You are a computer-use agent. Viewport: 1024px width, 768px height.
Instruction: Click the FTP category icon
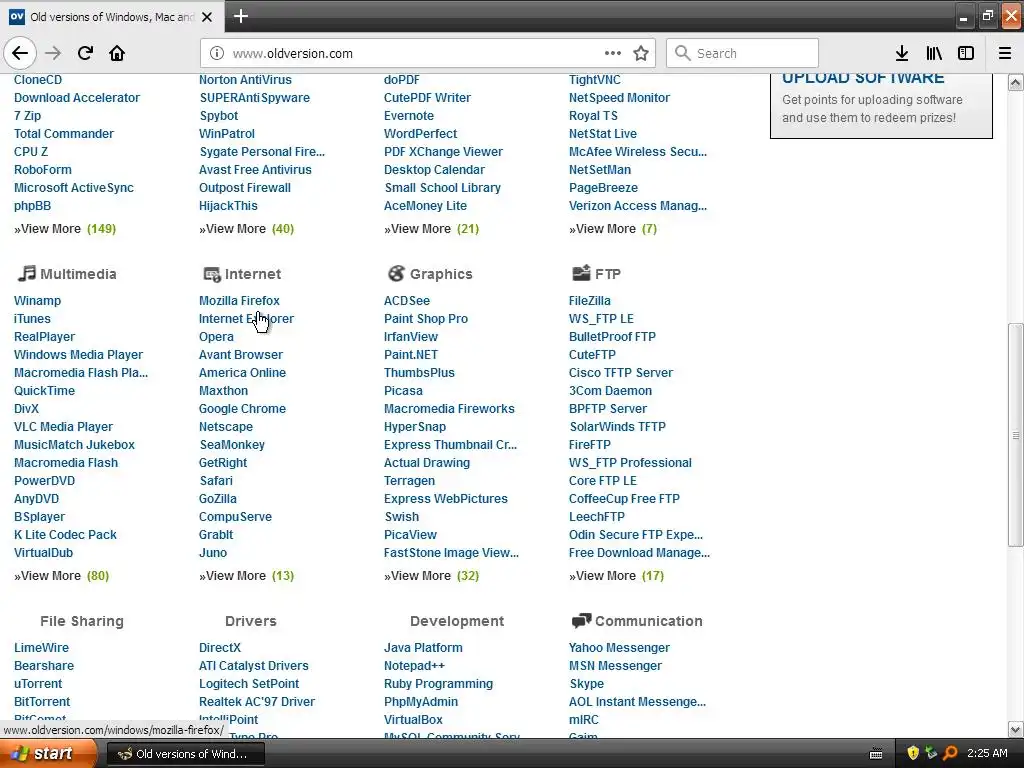coord(581,273)
